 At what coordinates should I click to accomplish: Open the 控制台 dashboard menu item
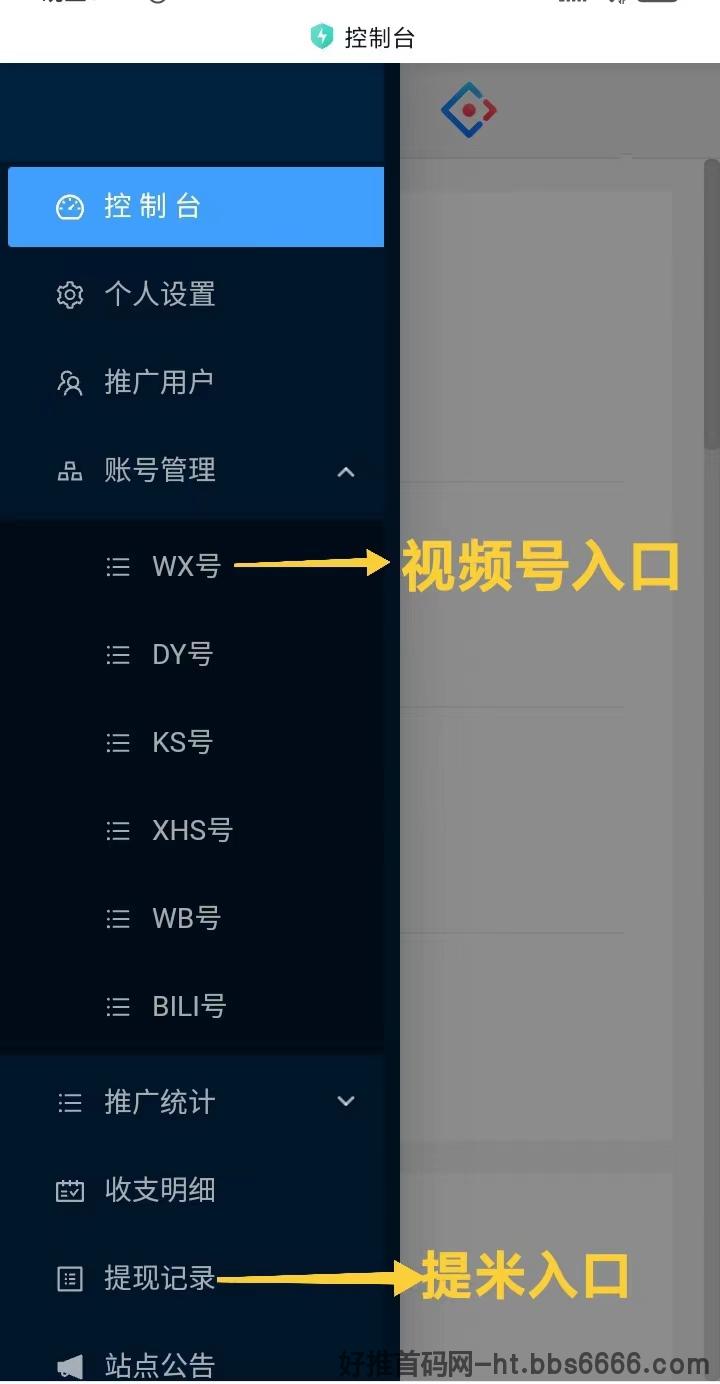[x=196, y=207]
